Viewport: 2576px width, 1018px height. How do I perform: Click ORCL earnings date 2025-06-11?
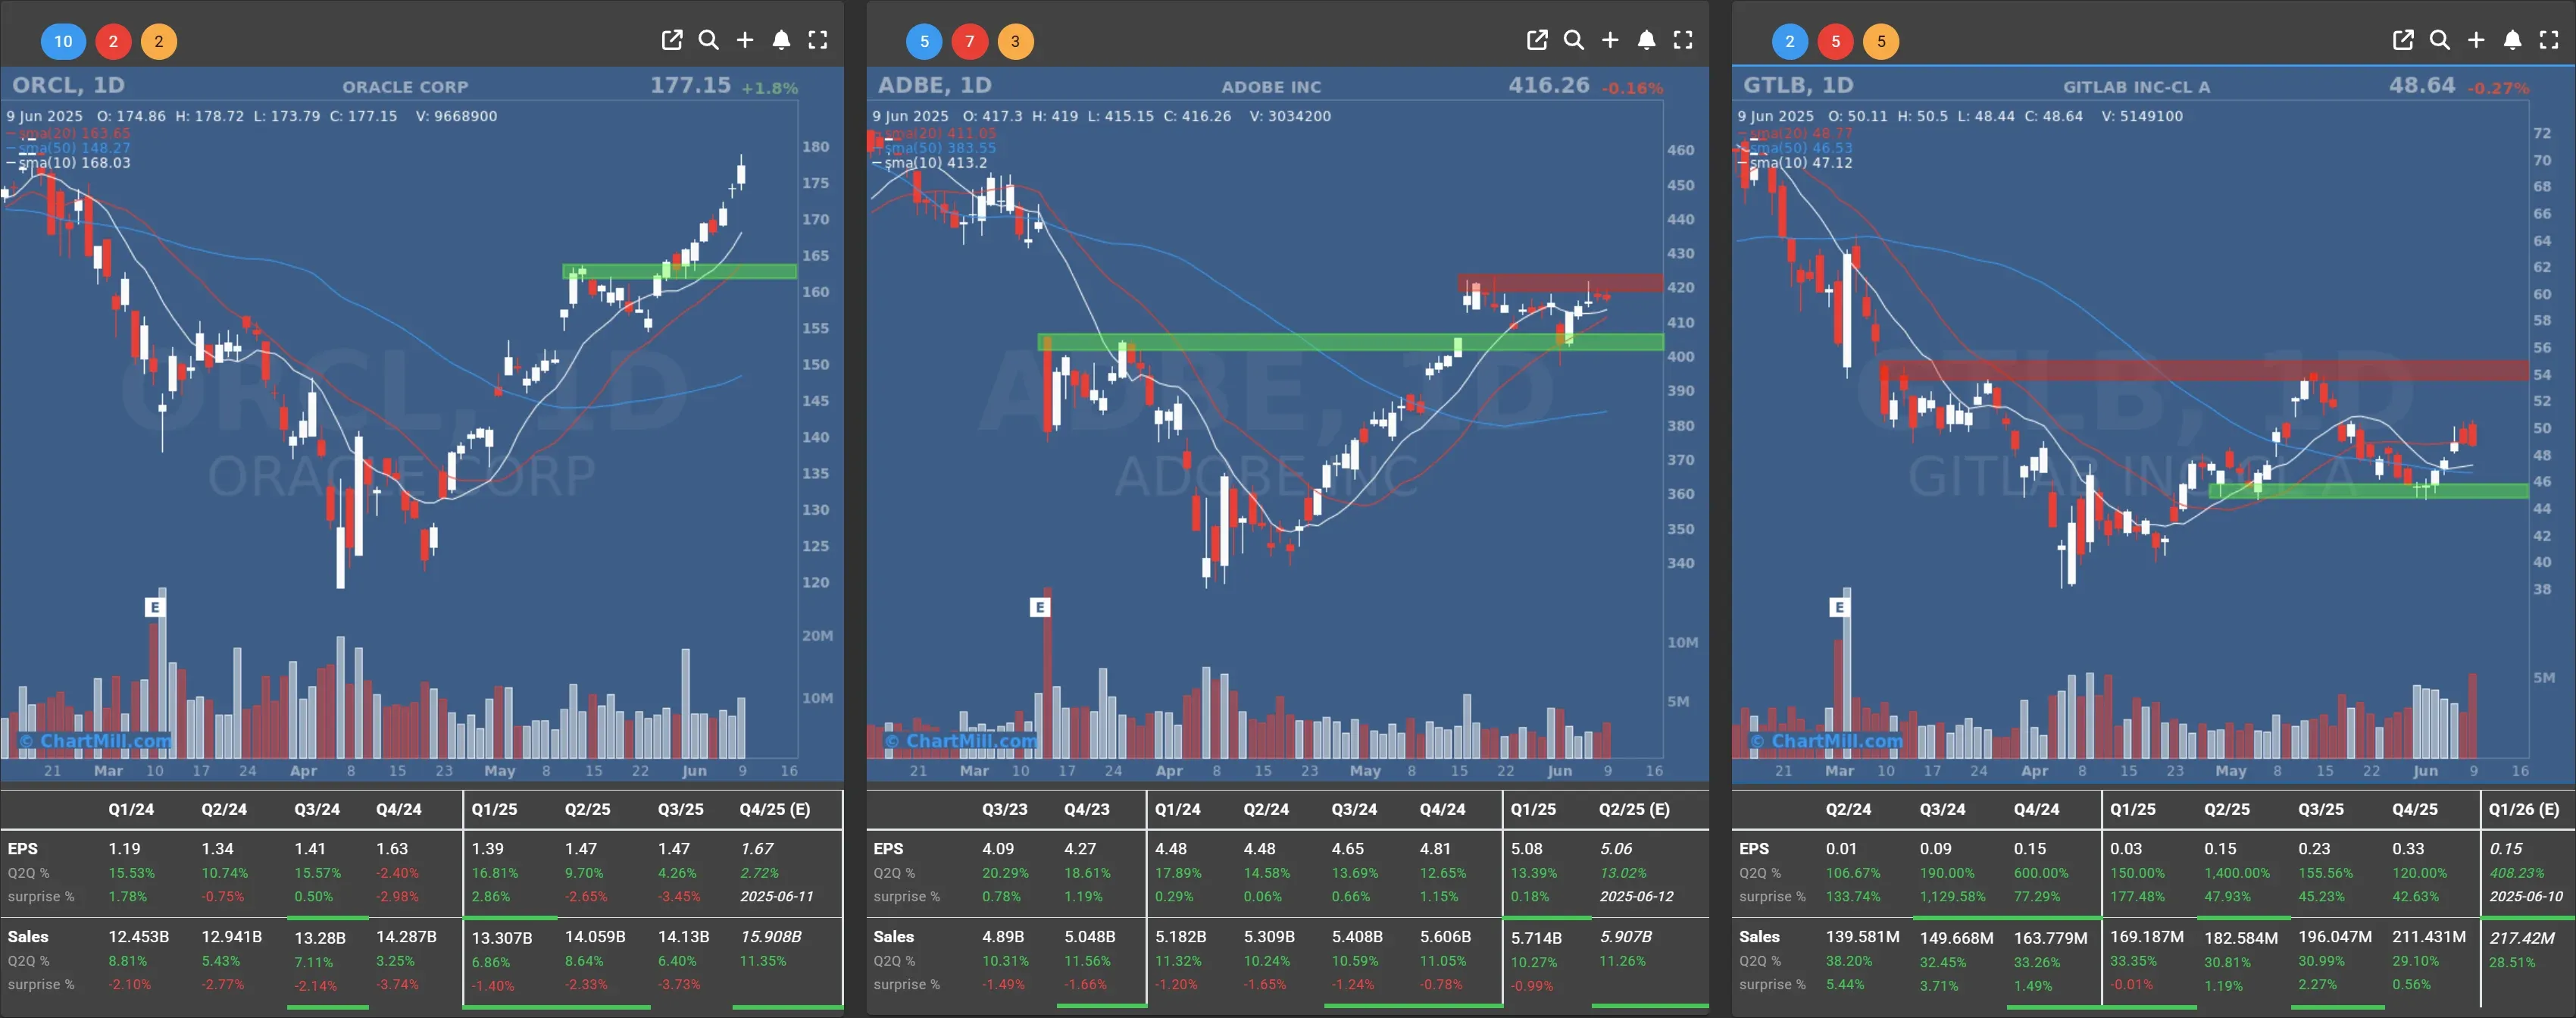(777, 896)
